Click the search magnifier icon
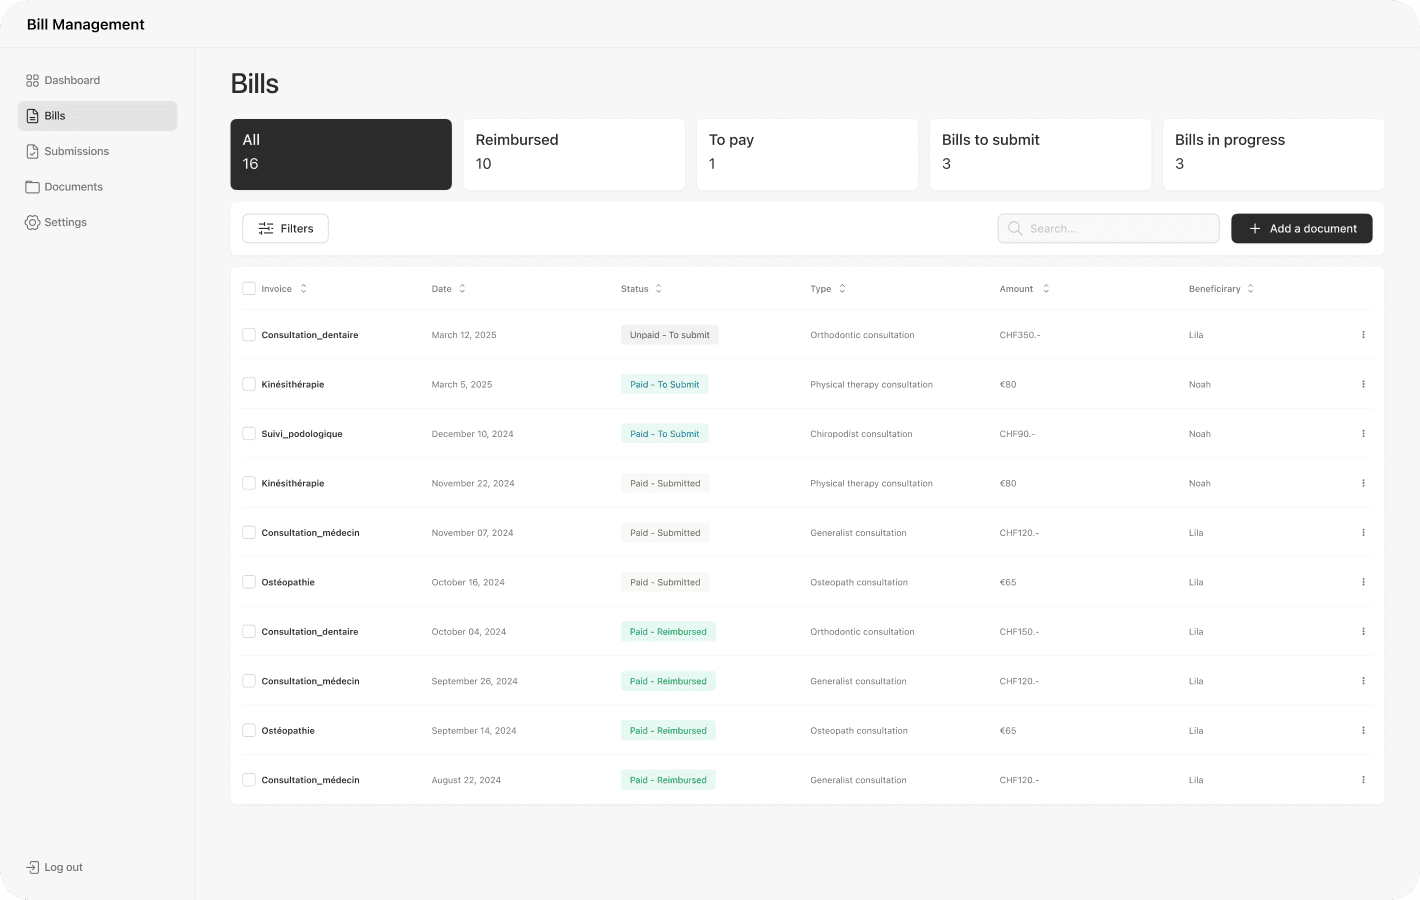The width and height of the screenshot is (1420, 900). (1014, 228)
